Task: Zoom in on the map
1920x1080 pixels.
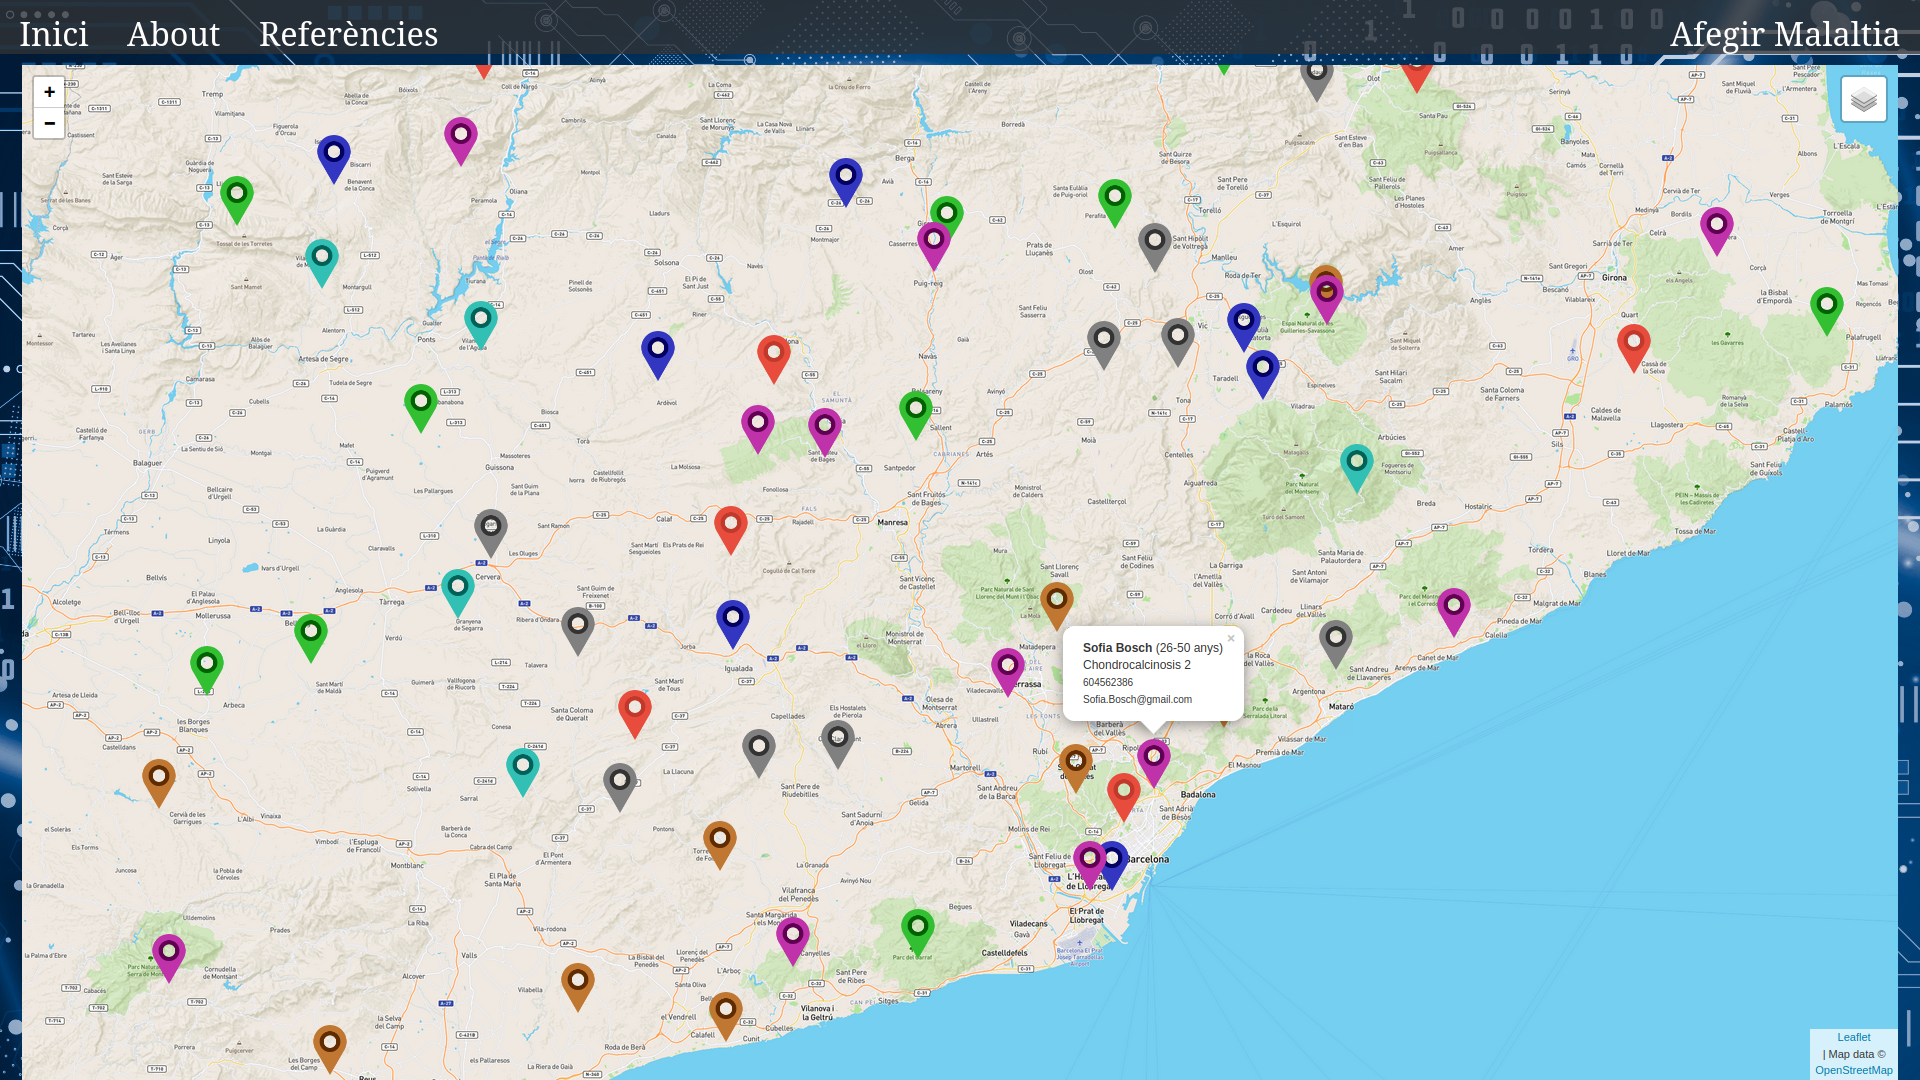Action: point(49,92)
